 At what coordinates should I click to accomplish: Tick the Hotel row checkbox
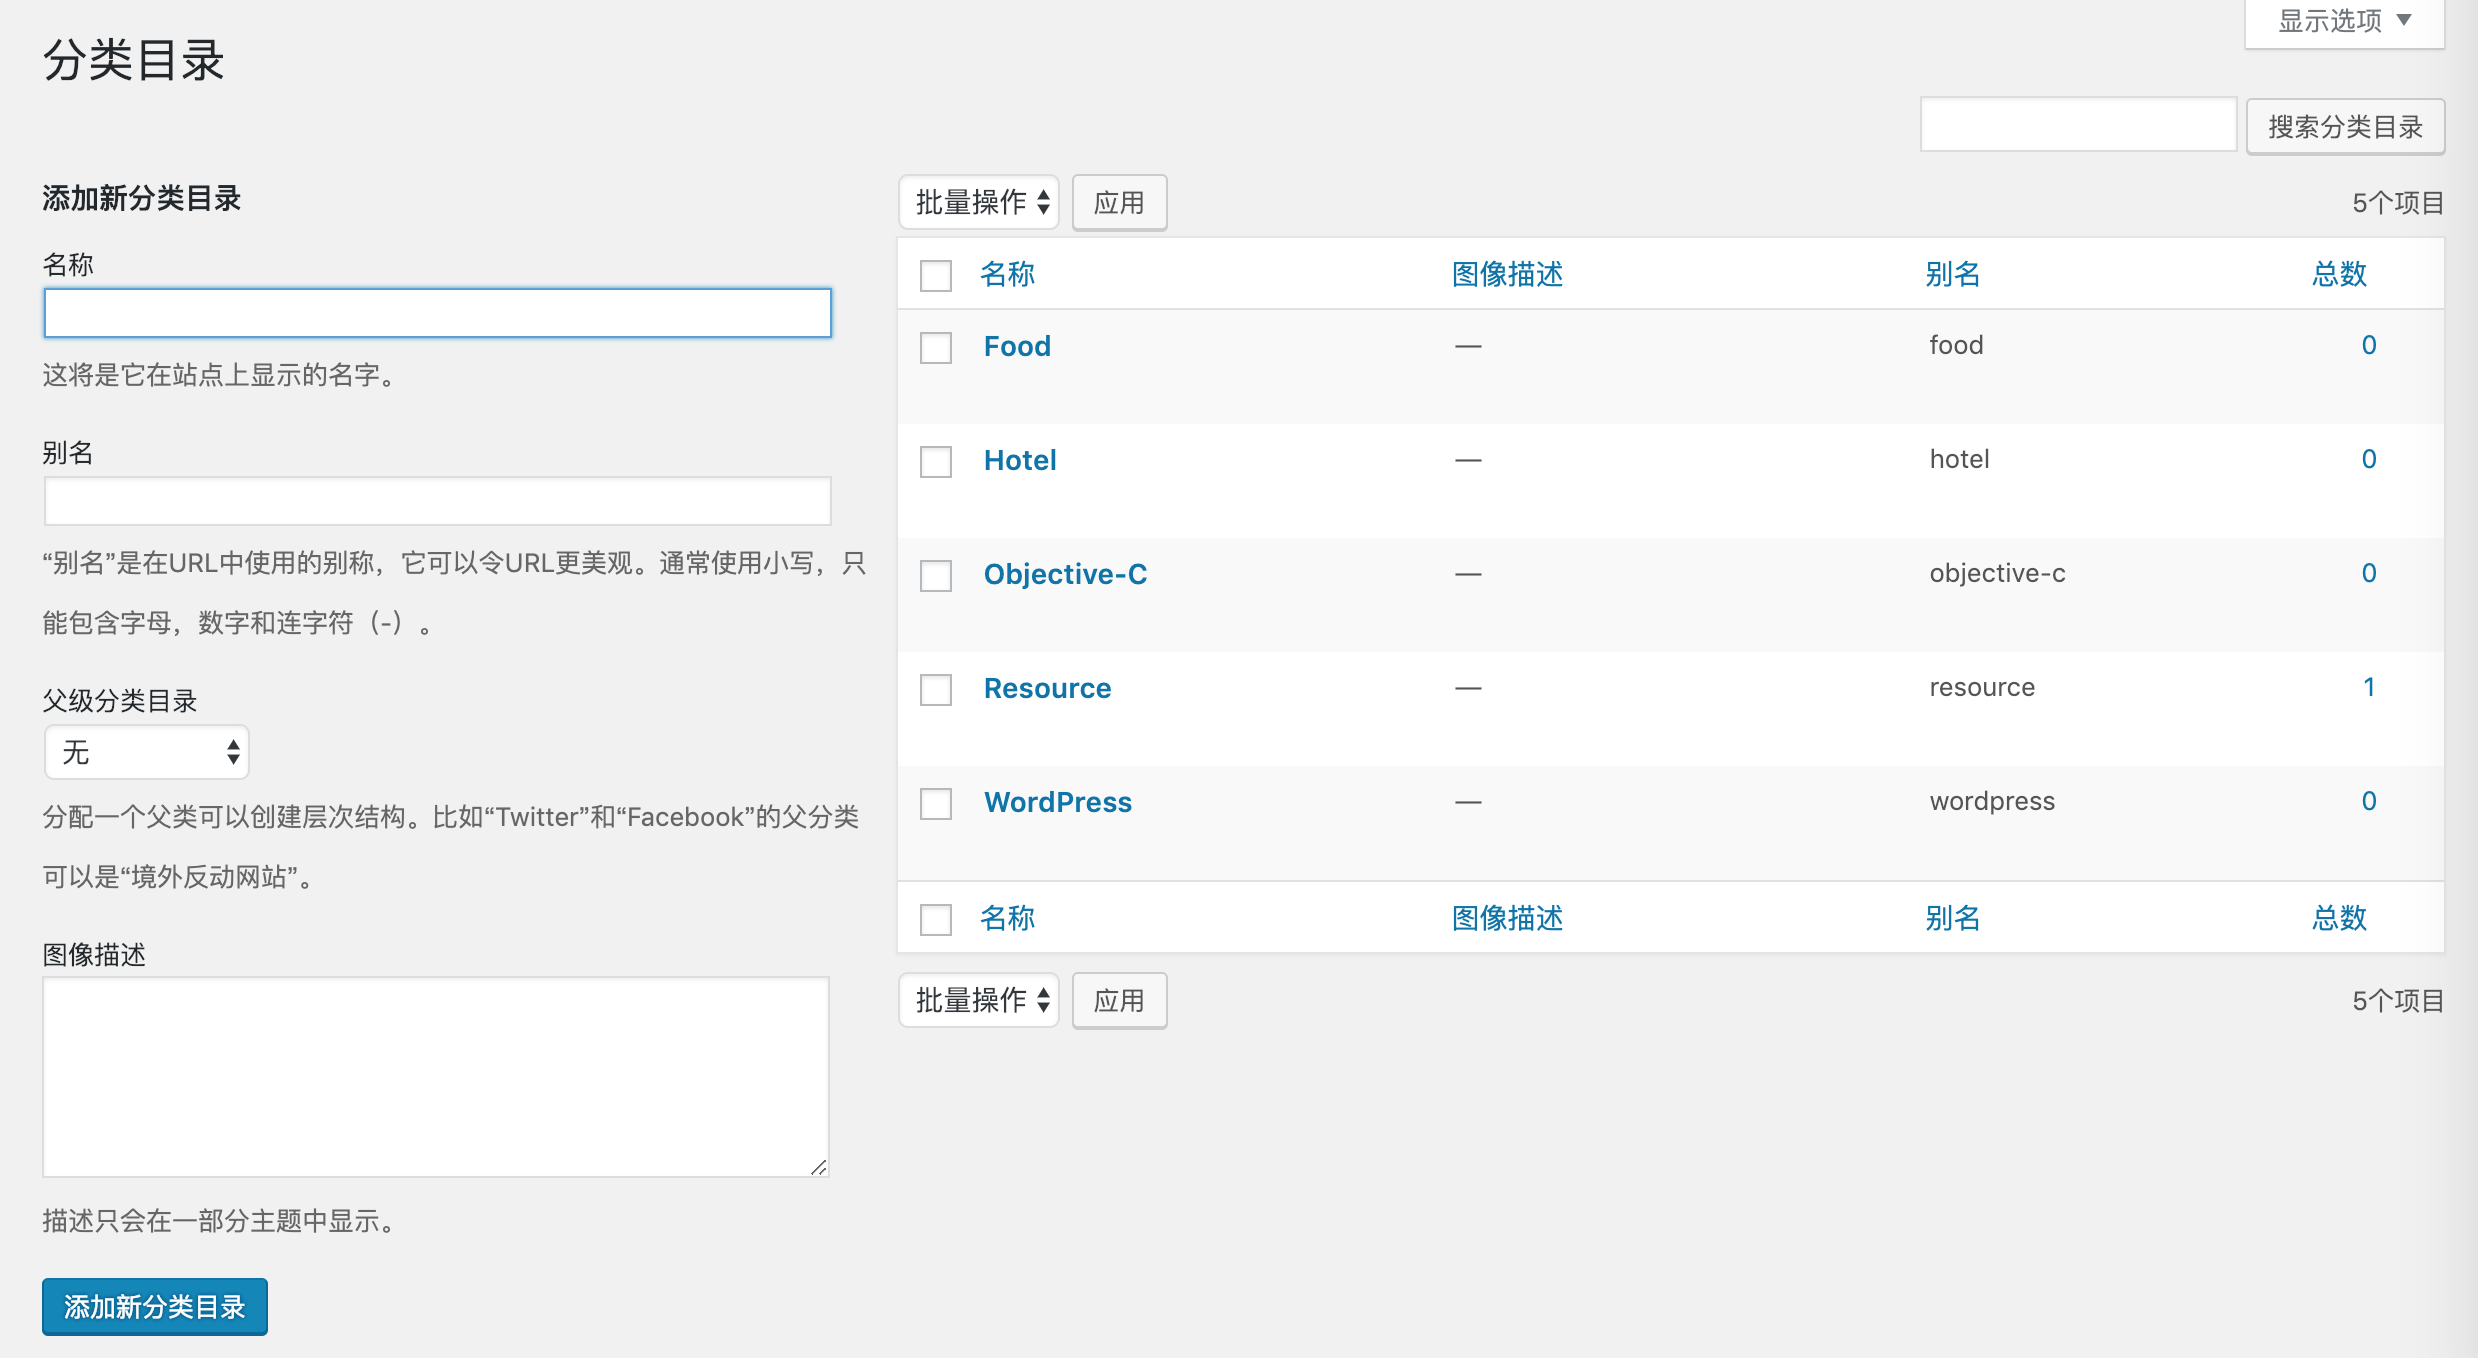coord(936,462)
